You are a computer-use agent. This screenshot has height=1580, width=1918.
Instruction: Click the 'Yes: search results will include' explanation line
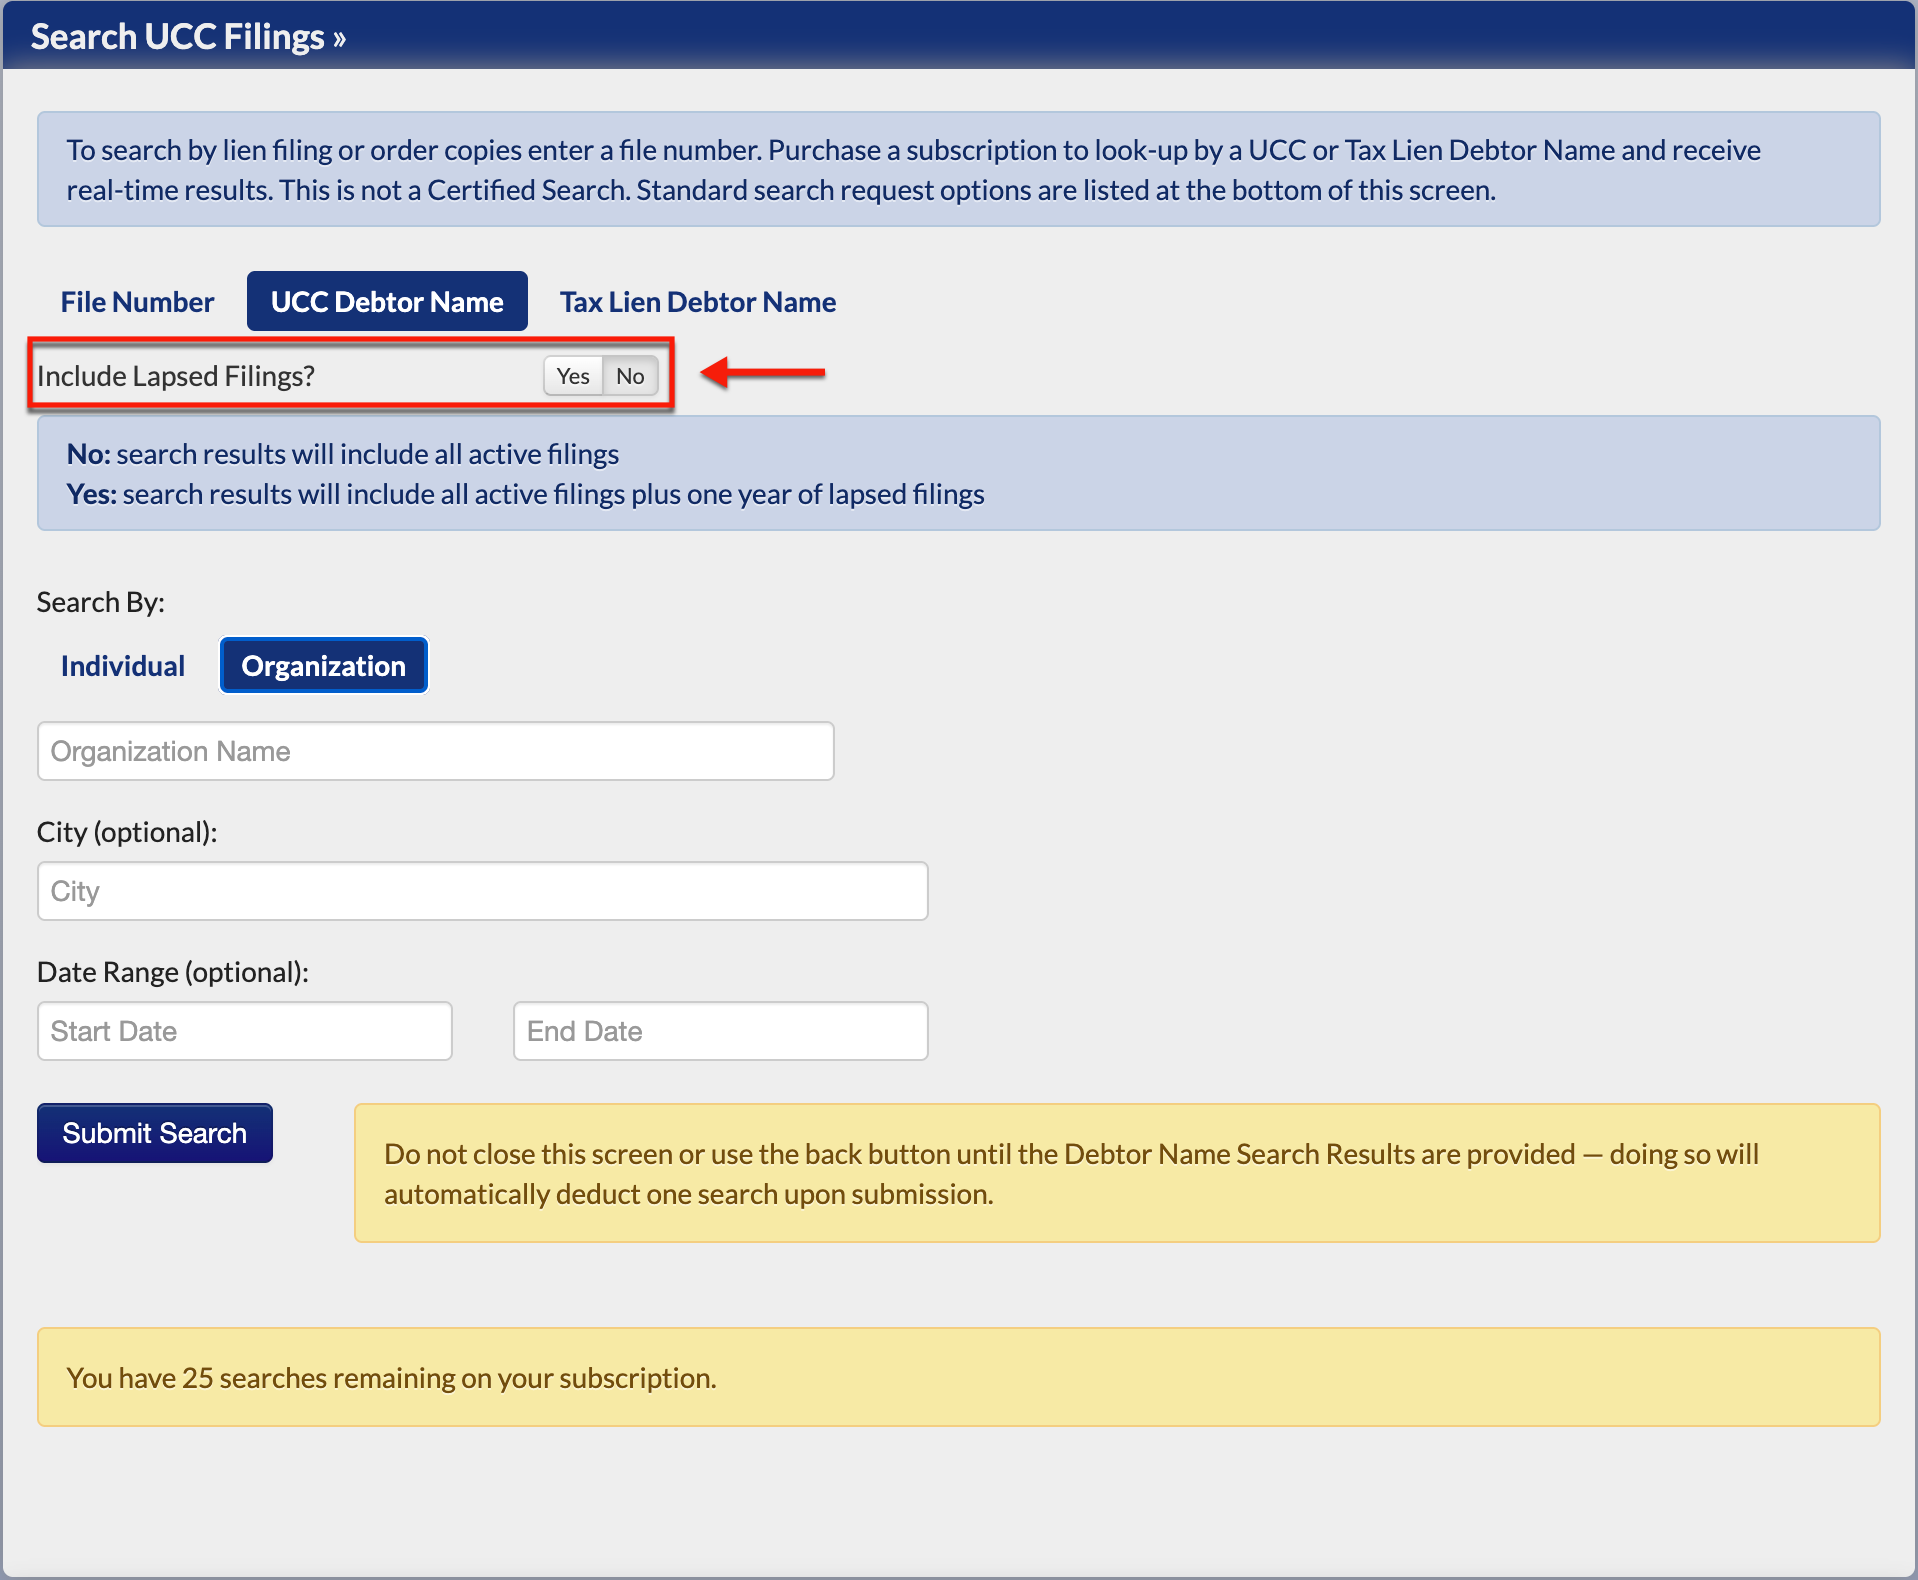526,494
